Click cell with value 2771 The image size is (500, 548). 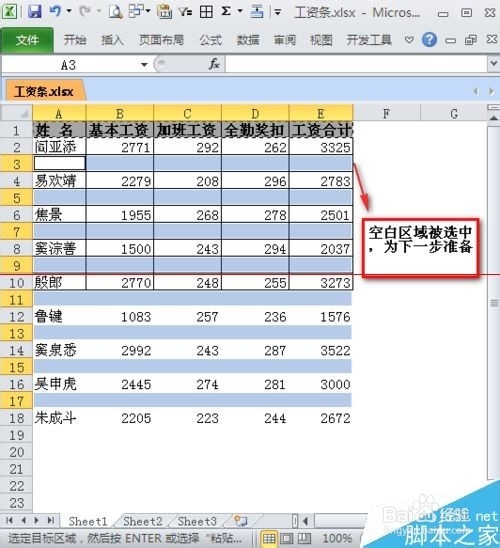(119, 147)
